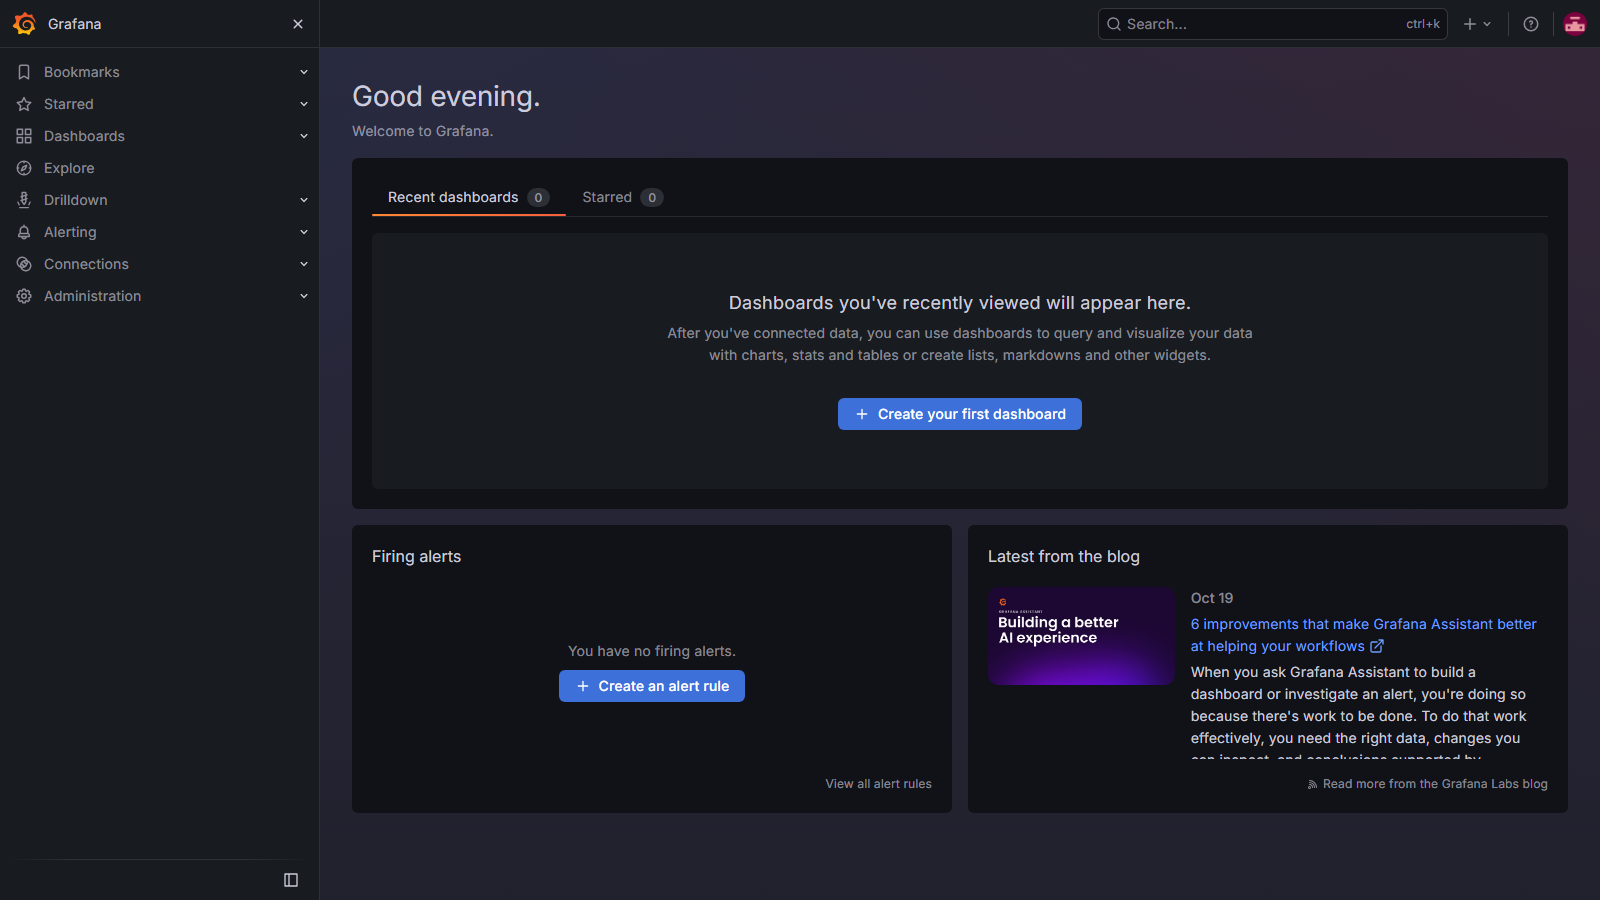1600x900 pixels.
Task: Click the Grafana title text in sidebar header
Action: click(75, 24)
